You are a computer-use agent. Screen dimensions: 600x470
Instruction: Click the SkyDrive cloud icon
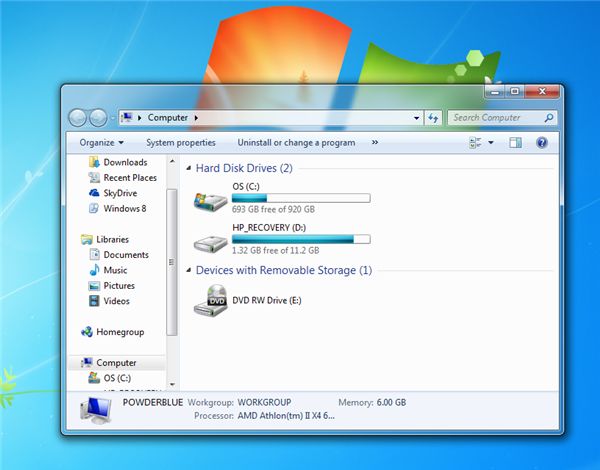point(94,193)
